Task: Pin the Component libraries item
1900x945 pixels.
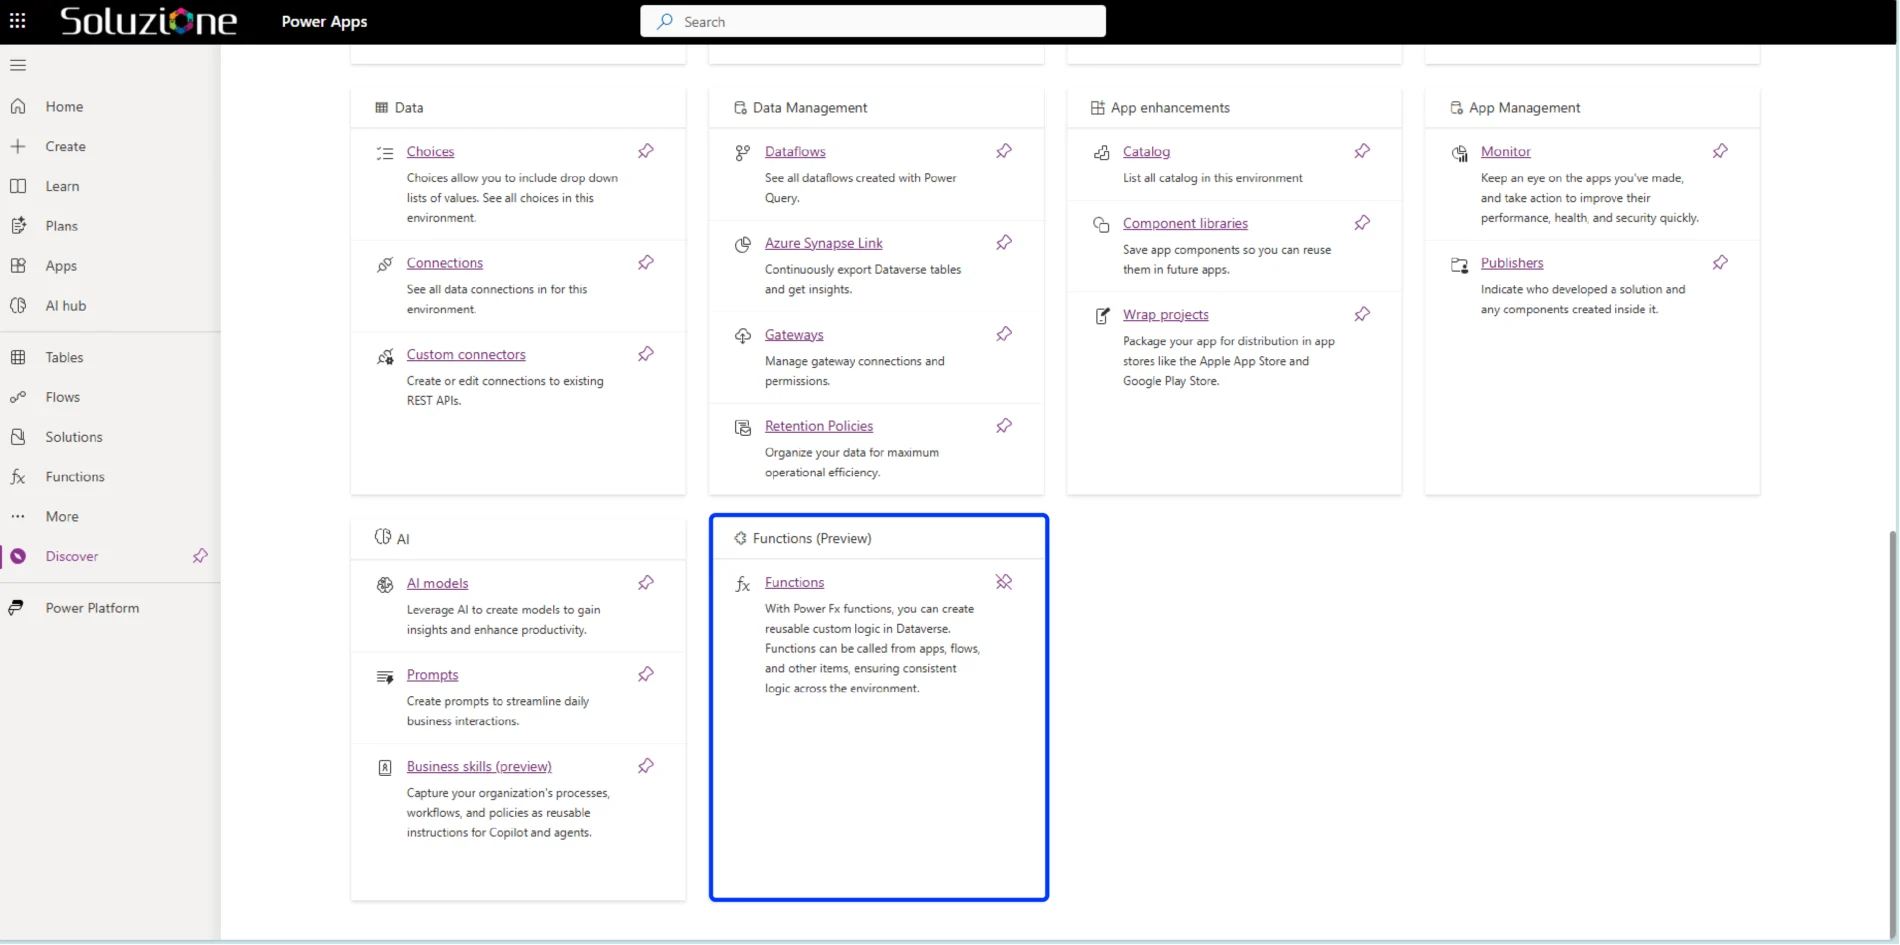Action: 1362,223
